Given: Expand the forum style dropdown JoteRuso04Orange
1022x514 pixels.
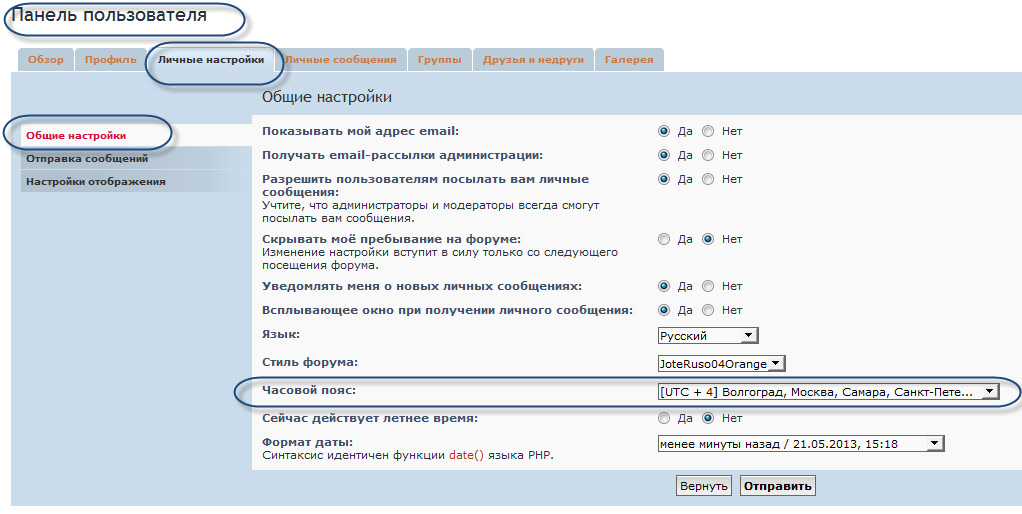Looking at the screenshot, I should 721,363.
